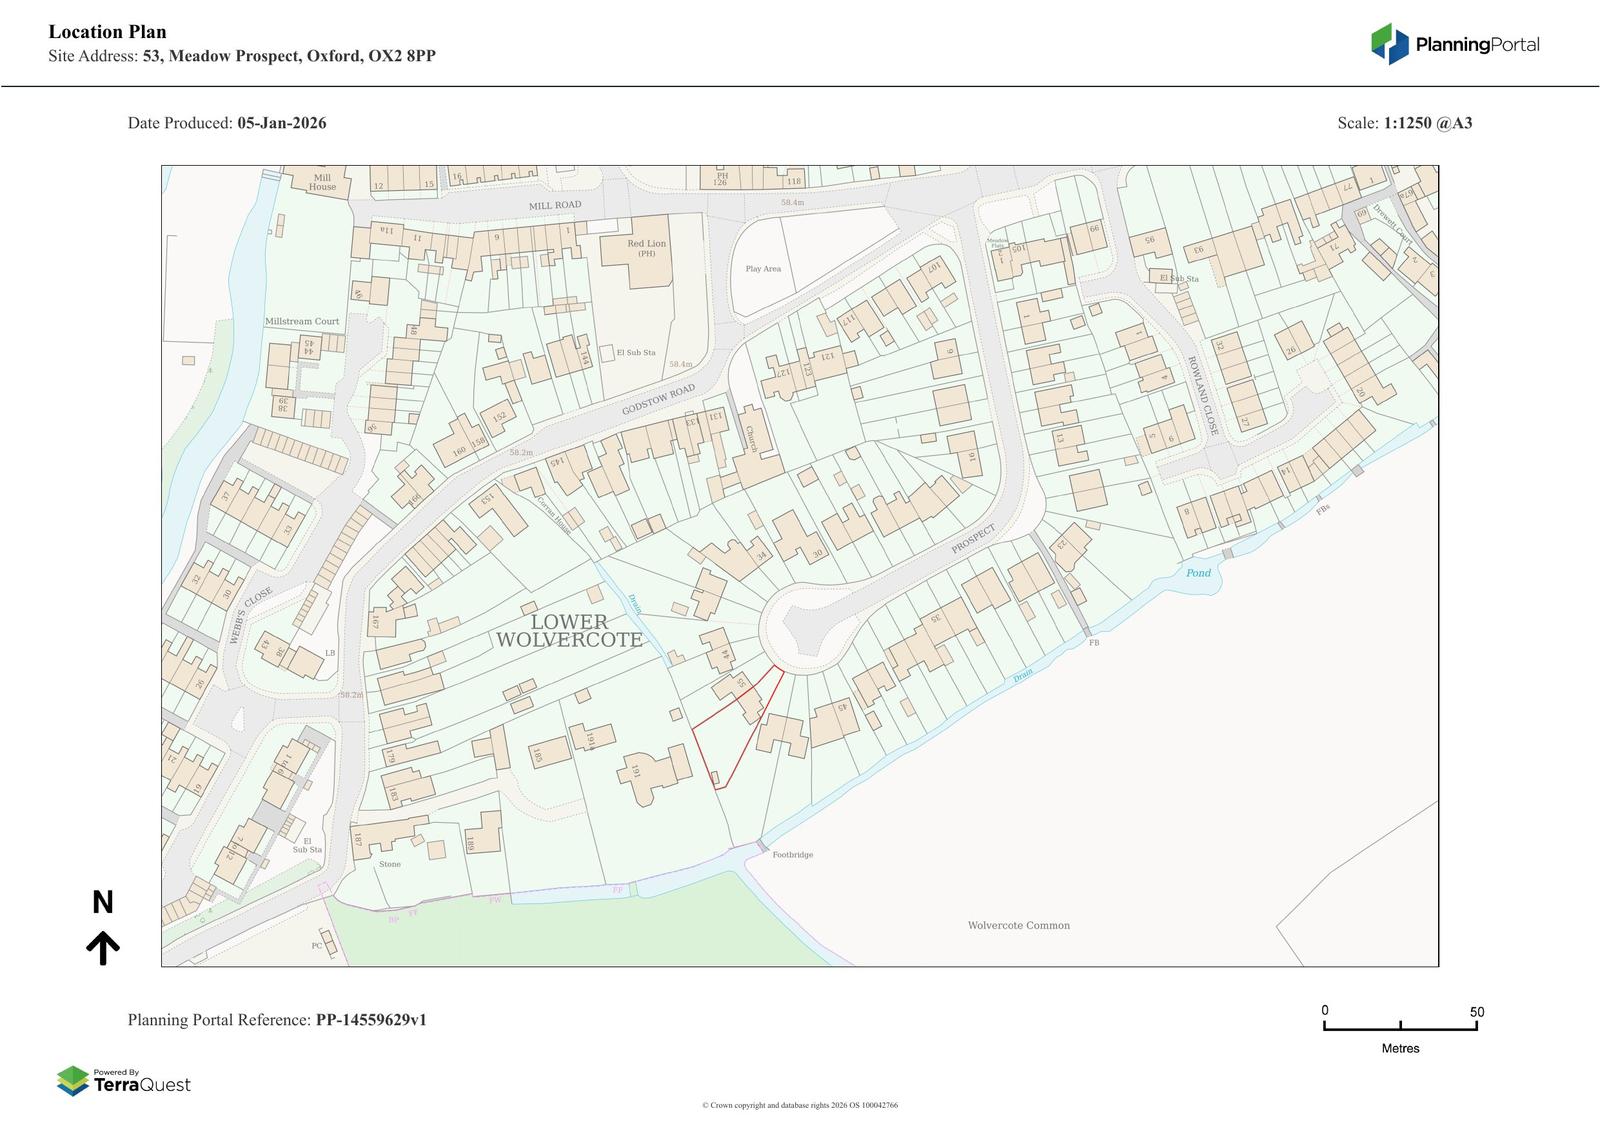Click the site address text

[242, 56]
